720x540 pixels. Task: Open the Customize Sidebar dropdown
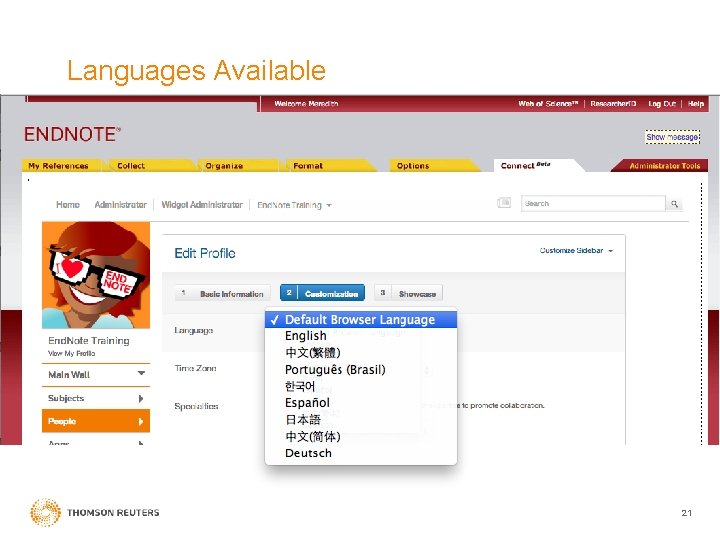click(x=576, y=251)
